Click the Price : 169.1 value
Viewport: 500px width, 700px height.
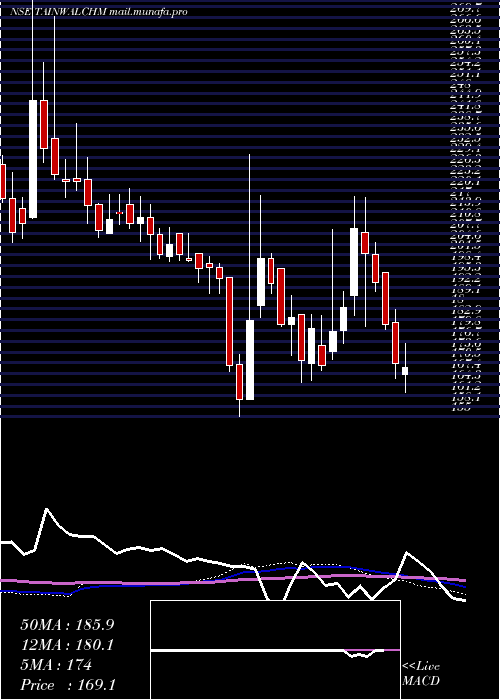[68, 685]
